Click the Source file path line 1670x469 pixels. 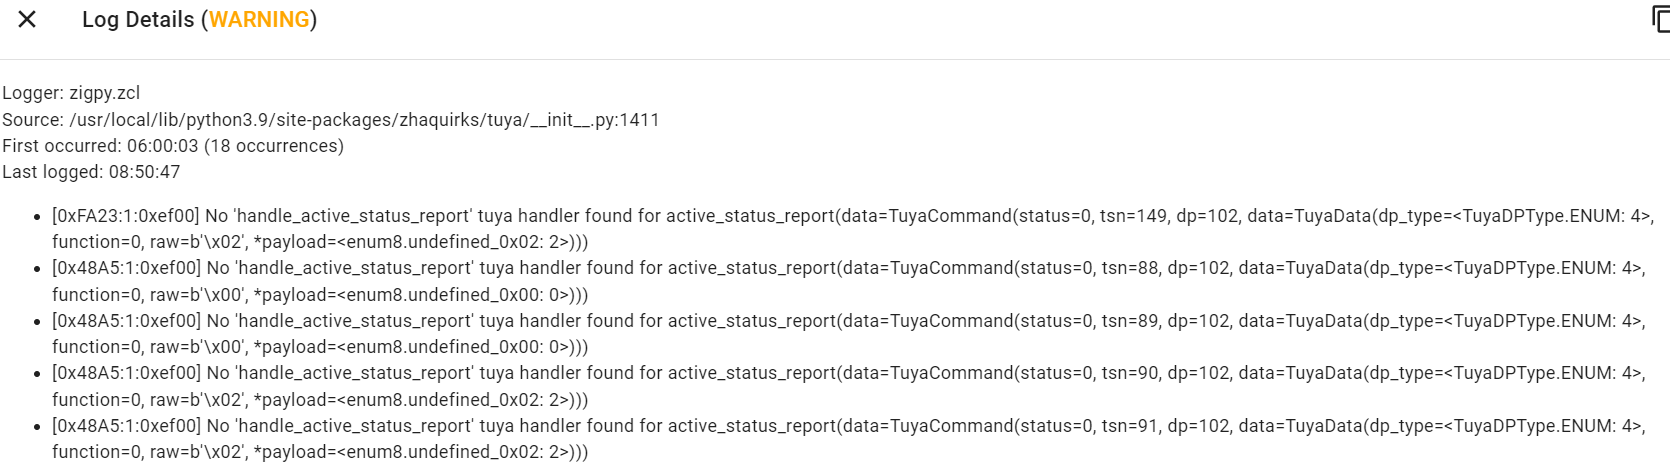330,120
